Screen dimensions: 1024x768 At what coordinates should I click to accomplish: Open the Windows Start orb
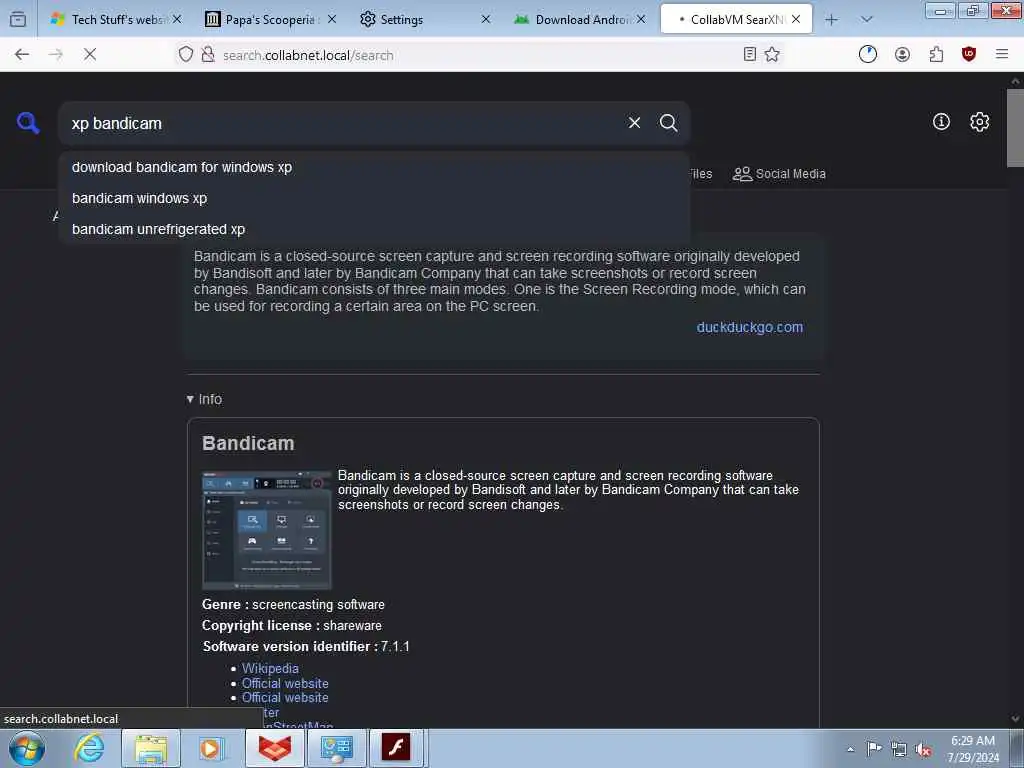click(x=27, y=748)
